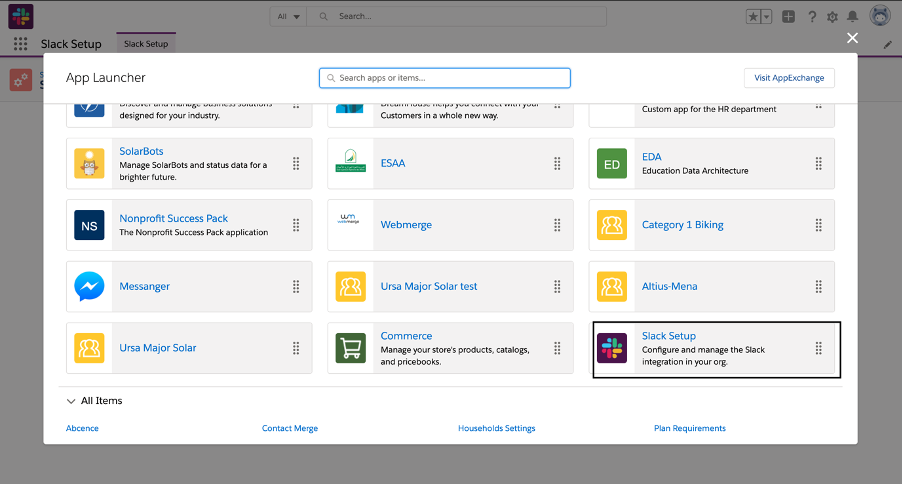Open the Favorites star icon

coord(752,17)
